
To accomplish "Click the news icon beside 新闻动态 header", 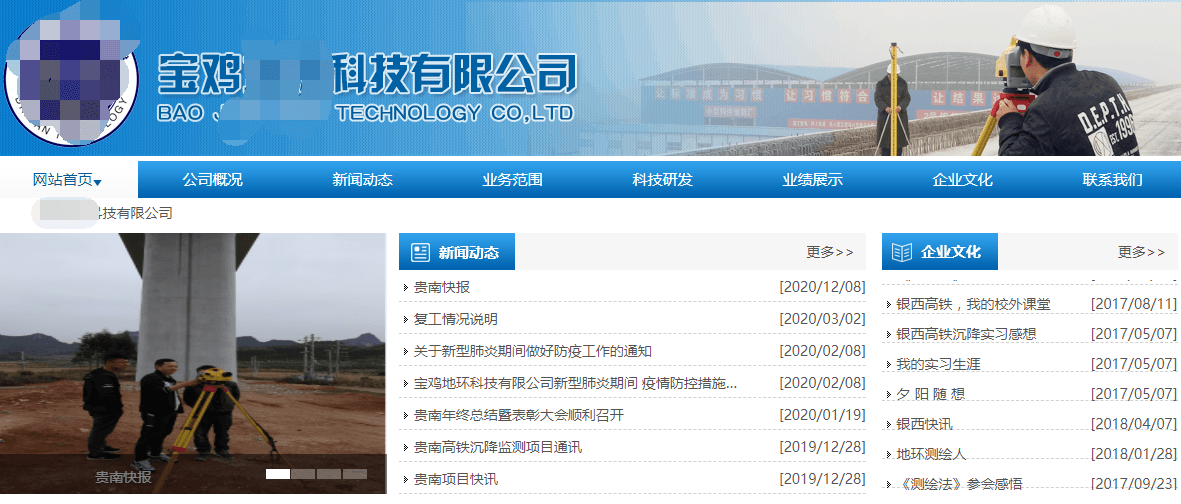I will click(420, 252).
